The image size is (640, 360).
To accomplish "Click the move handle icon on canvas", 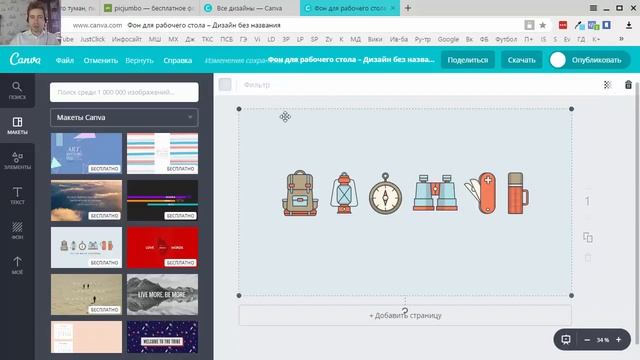I will [285, 117].
